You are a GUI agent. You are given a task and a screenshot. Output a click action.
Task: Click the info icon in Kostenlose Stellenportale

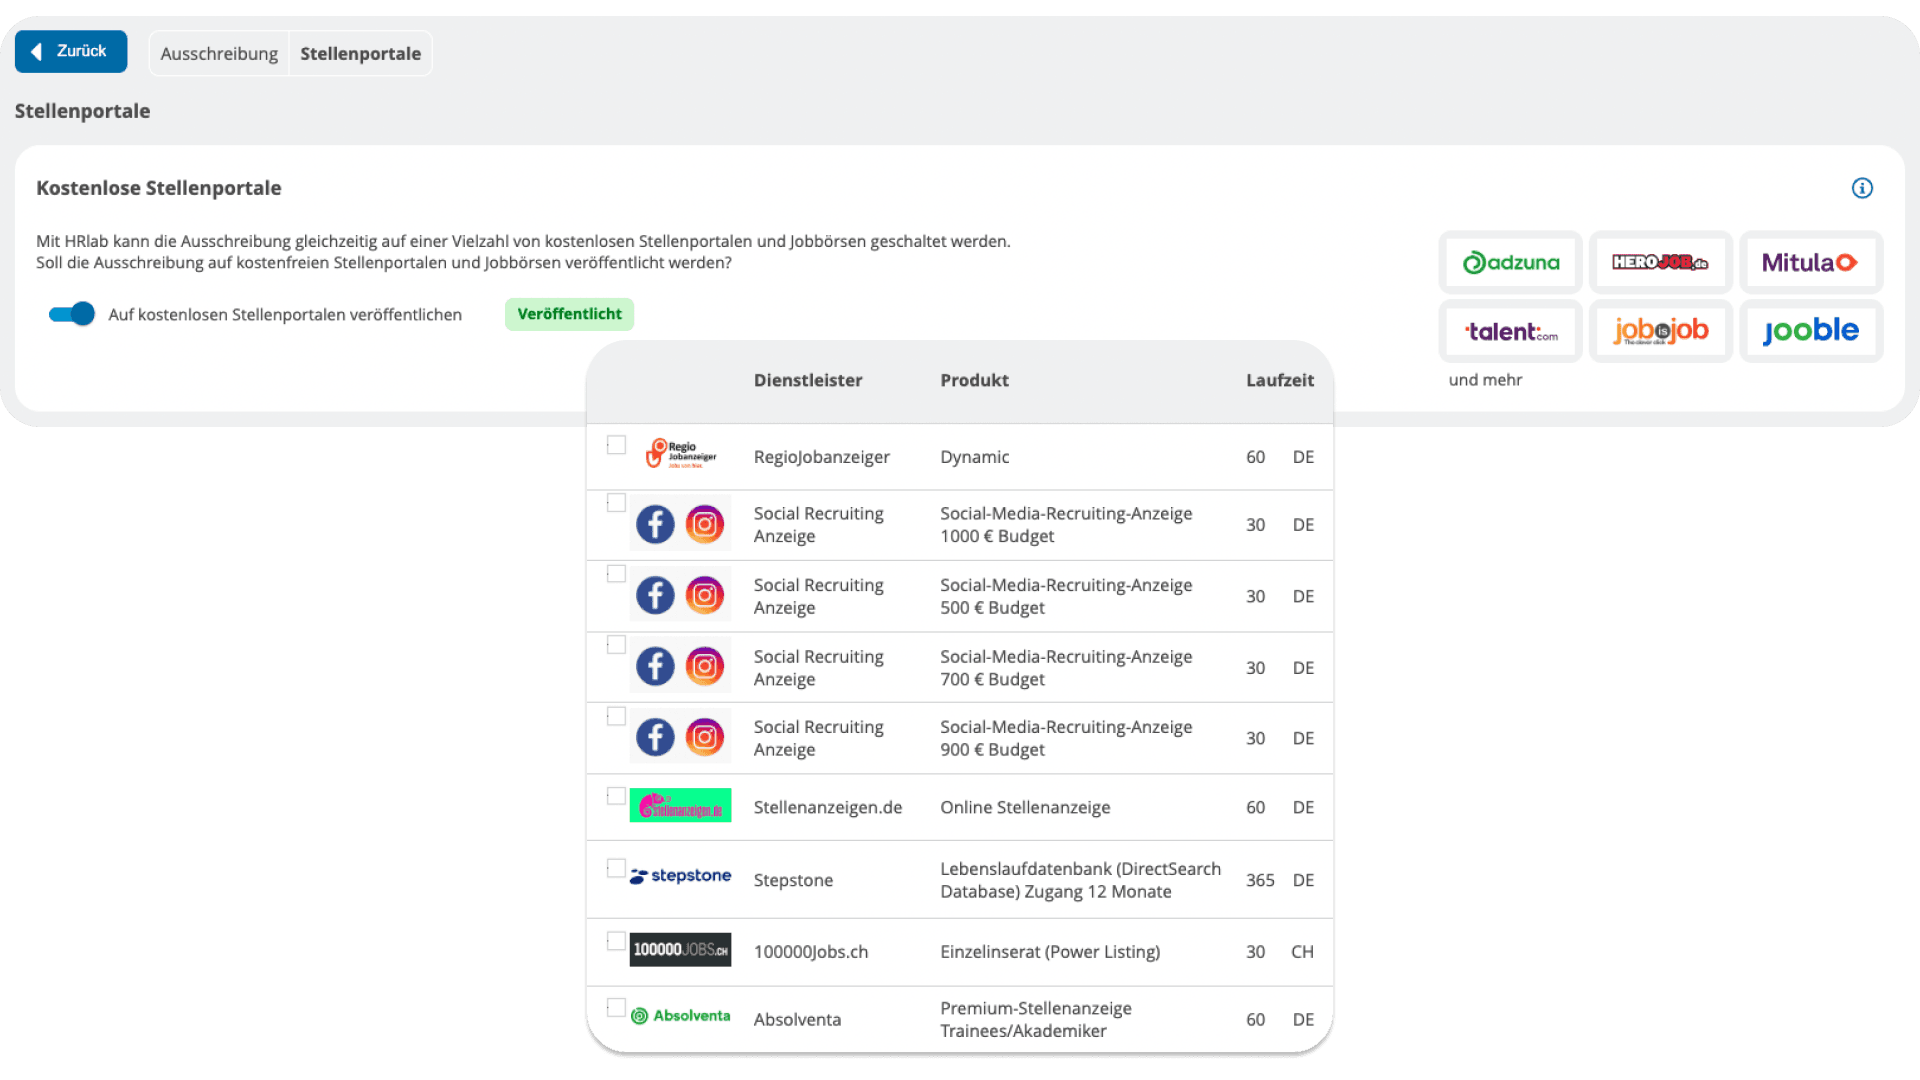click(x=1861, y=188)
